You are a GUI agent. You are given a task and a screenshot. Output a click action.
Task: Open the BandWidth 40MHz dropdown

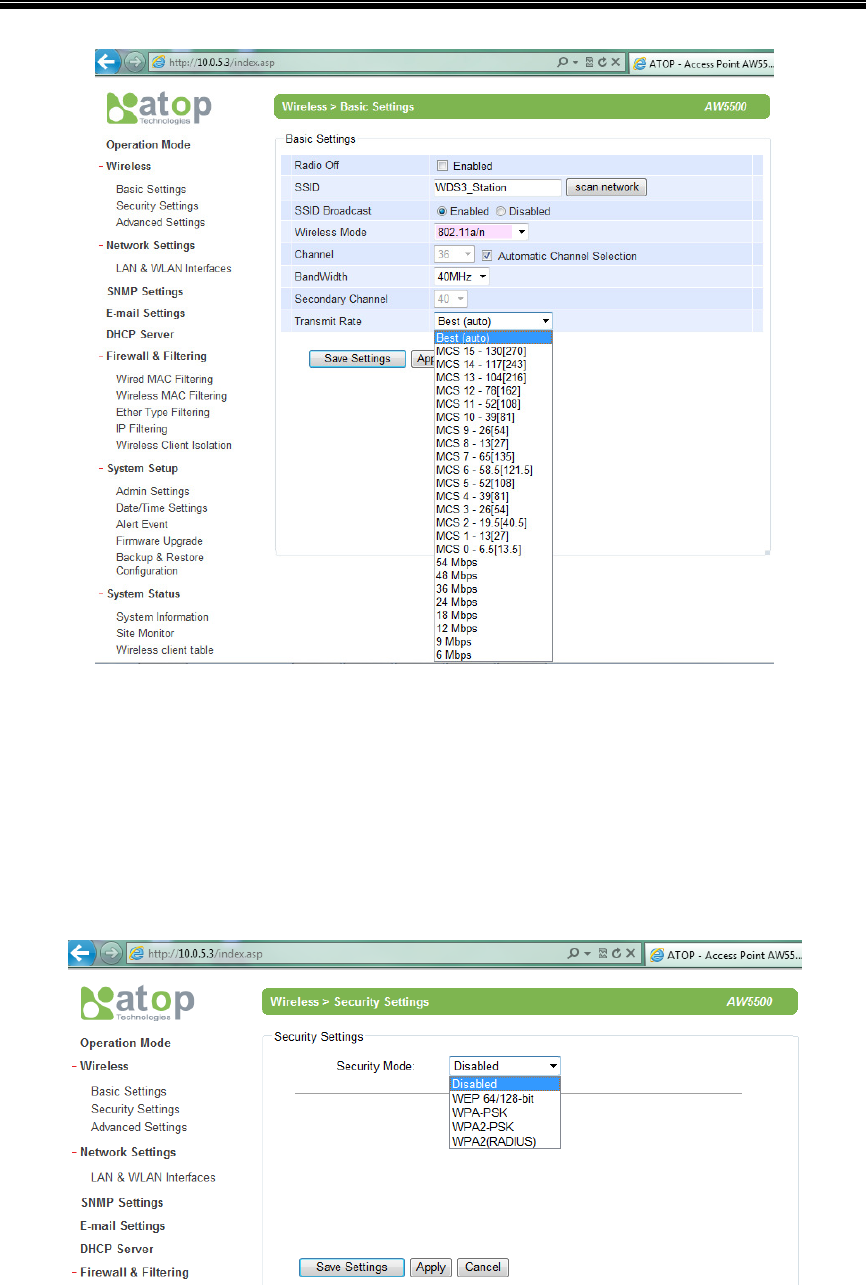pos(462,276)
